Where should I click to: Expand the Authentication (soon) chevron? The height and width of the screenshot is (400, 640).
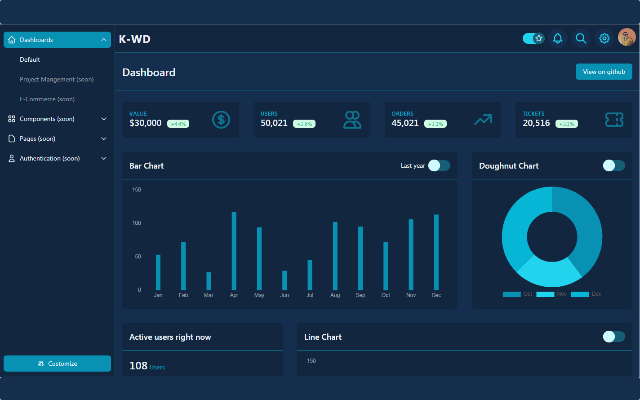coord(104,158)
